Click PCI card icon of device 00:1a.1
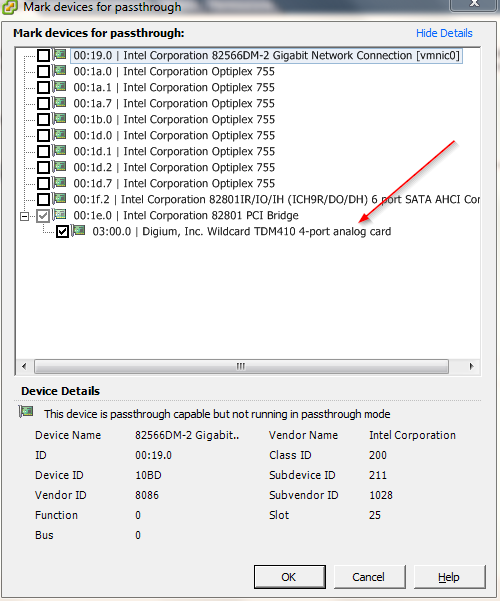500x601 pixels. pos(59,87)
